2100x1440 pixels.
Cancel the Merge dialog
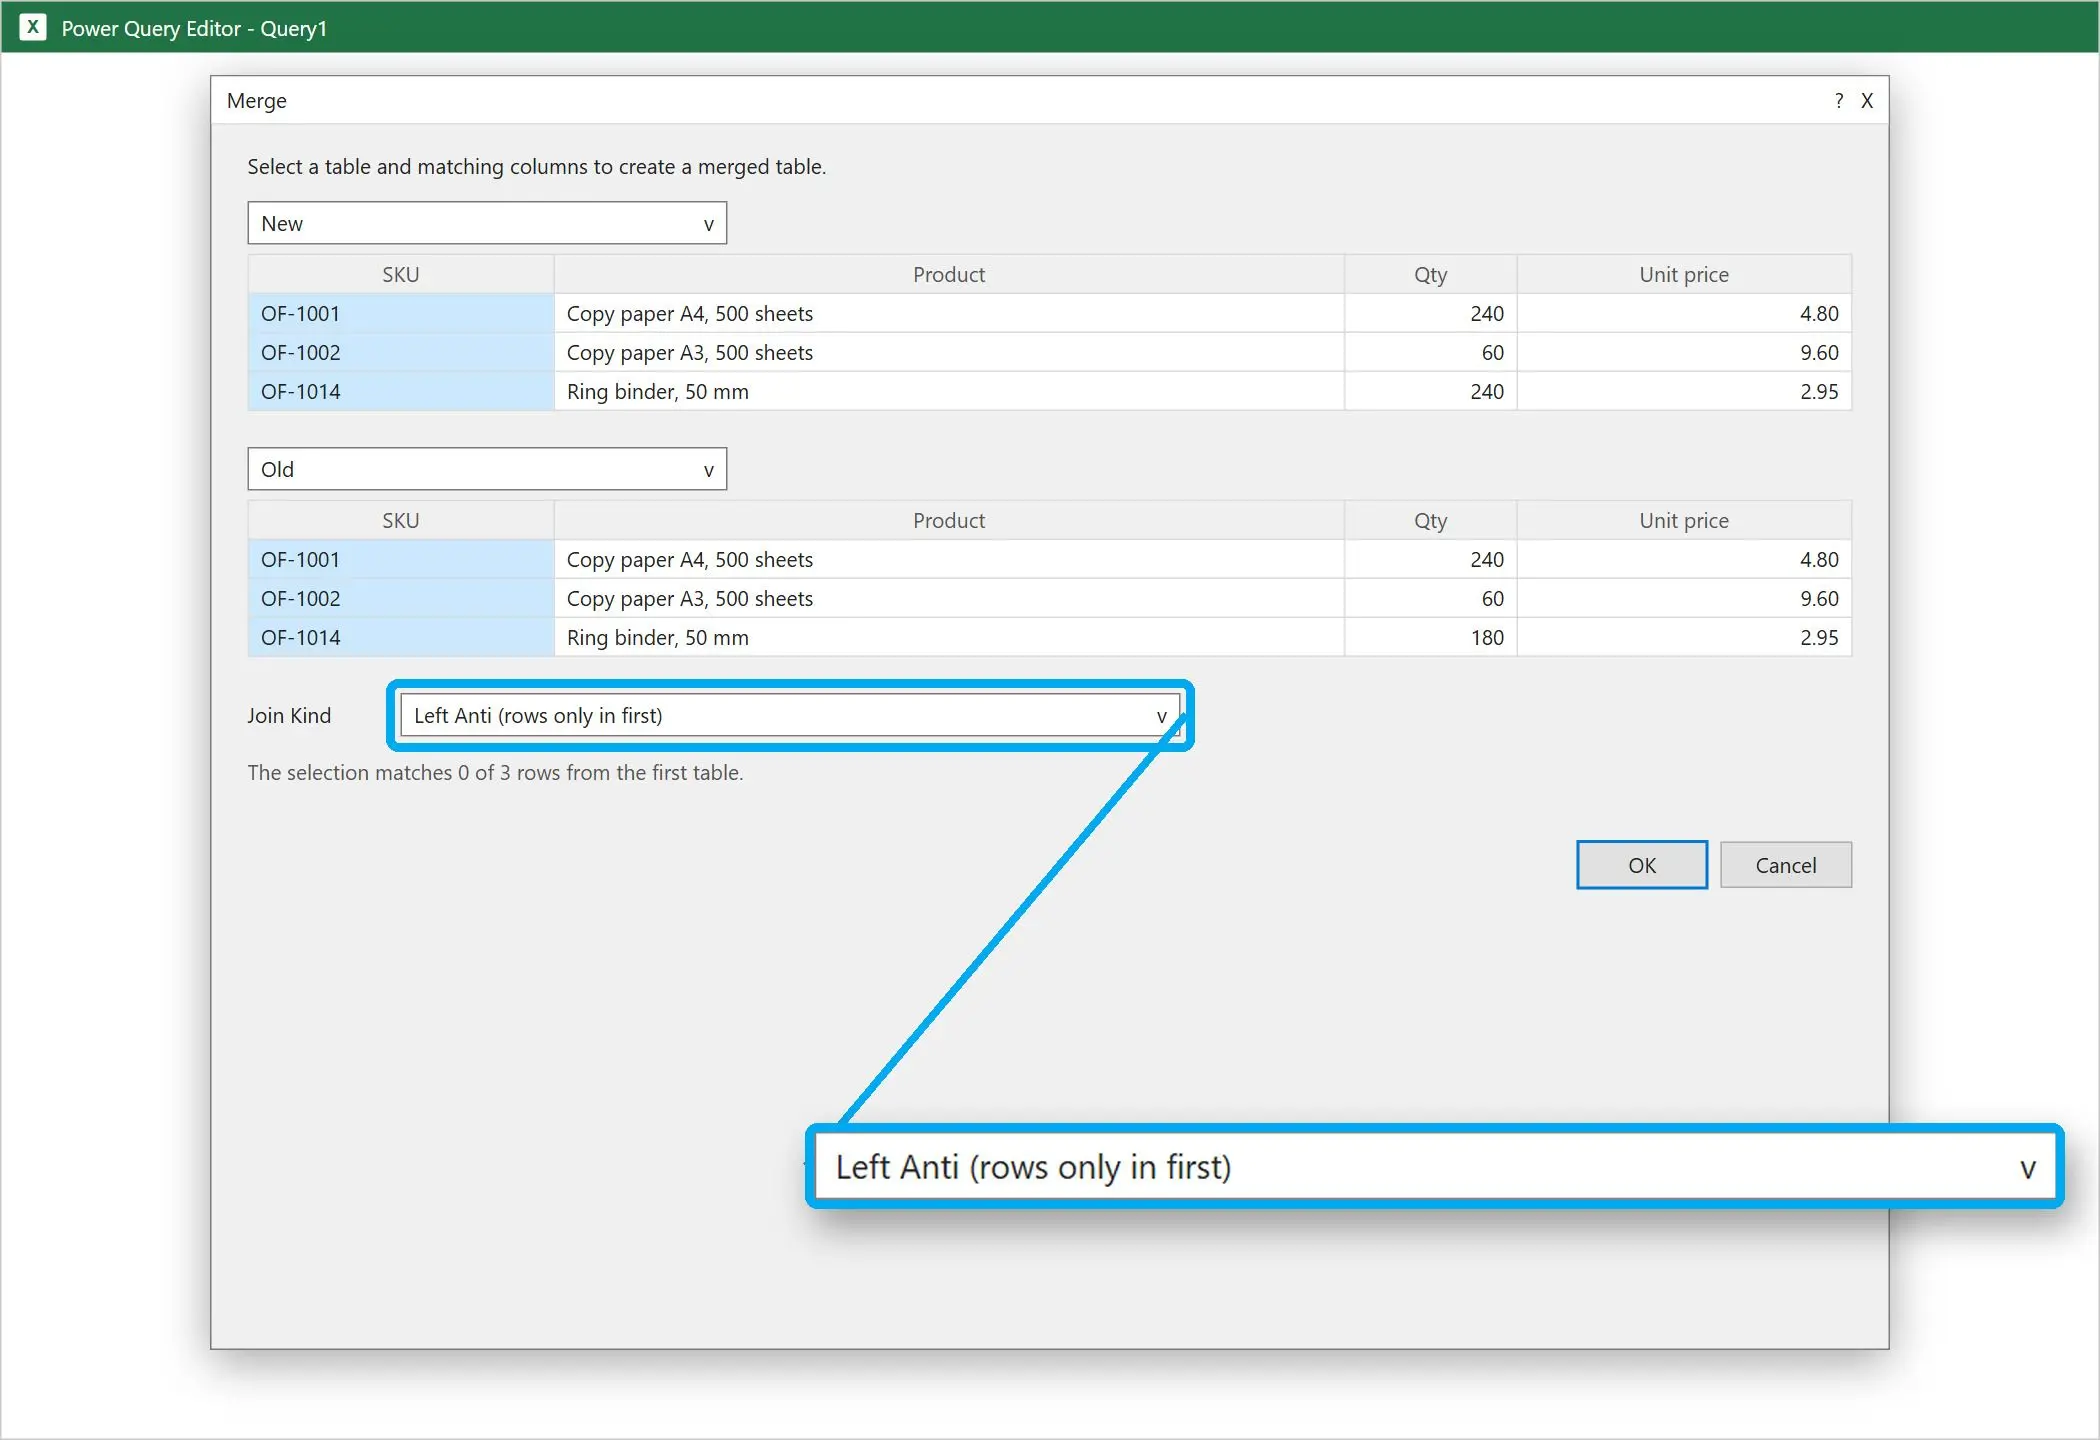pos(1786,865)
